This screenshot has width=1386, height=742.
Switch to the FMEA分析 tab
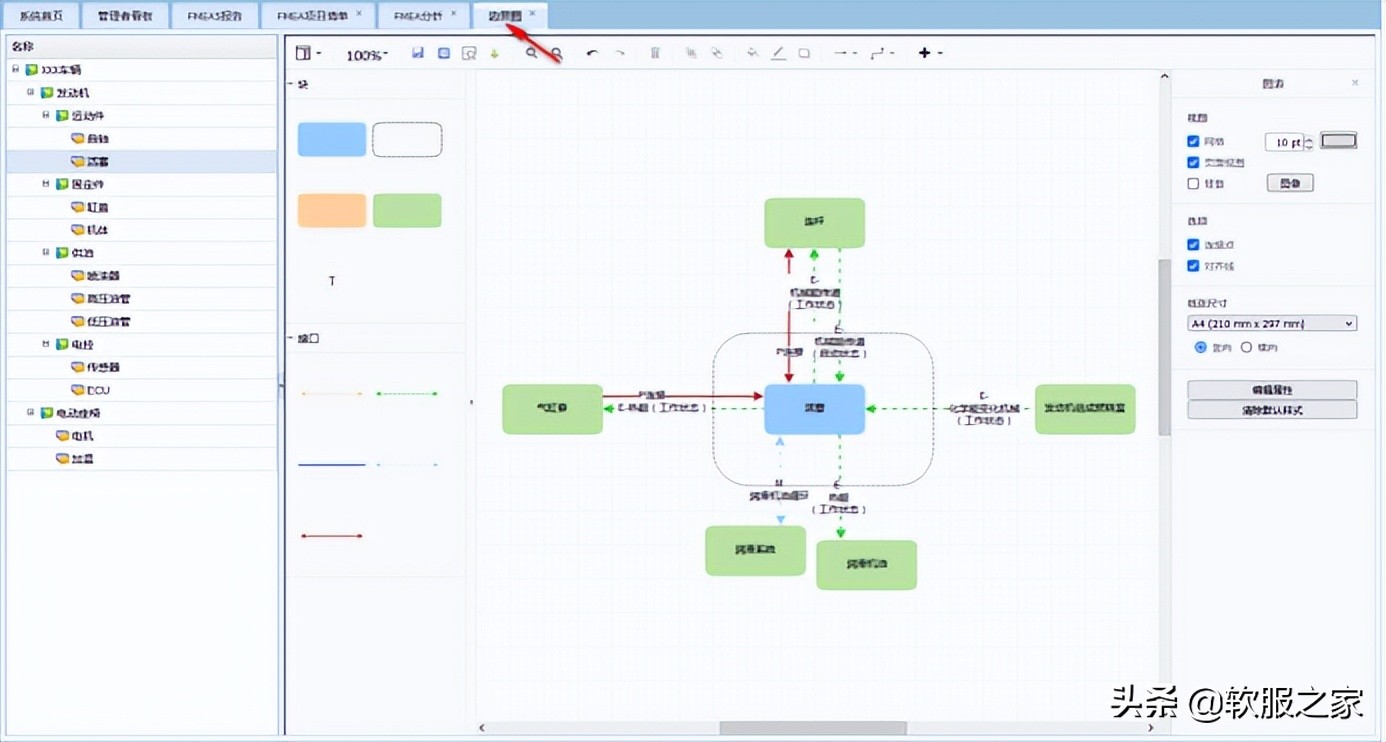tap(418, 16)
